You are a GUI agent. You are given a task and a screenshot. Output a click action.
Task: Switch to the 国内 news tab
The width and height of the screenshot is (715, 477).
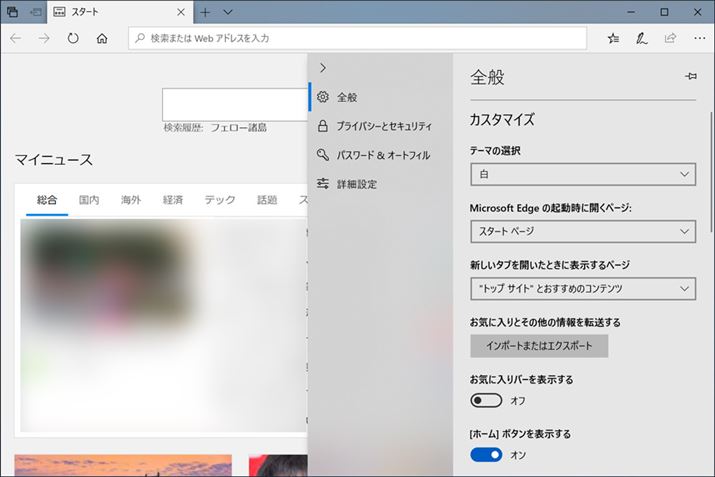pyautogui.click(x=89, y=200)
